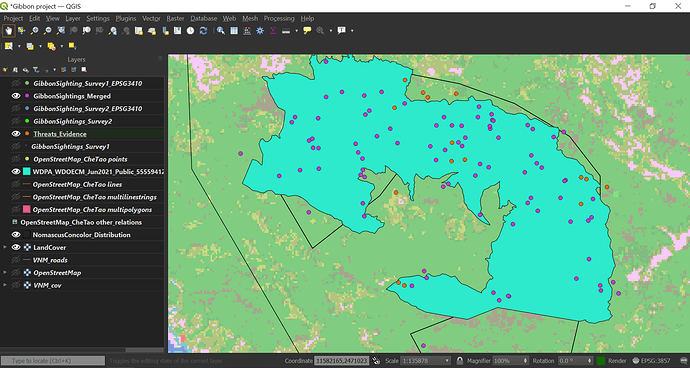Expand the VNM_cov layer tree
This screenshot has height=368, width=690.
click(5, 285)
